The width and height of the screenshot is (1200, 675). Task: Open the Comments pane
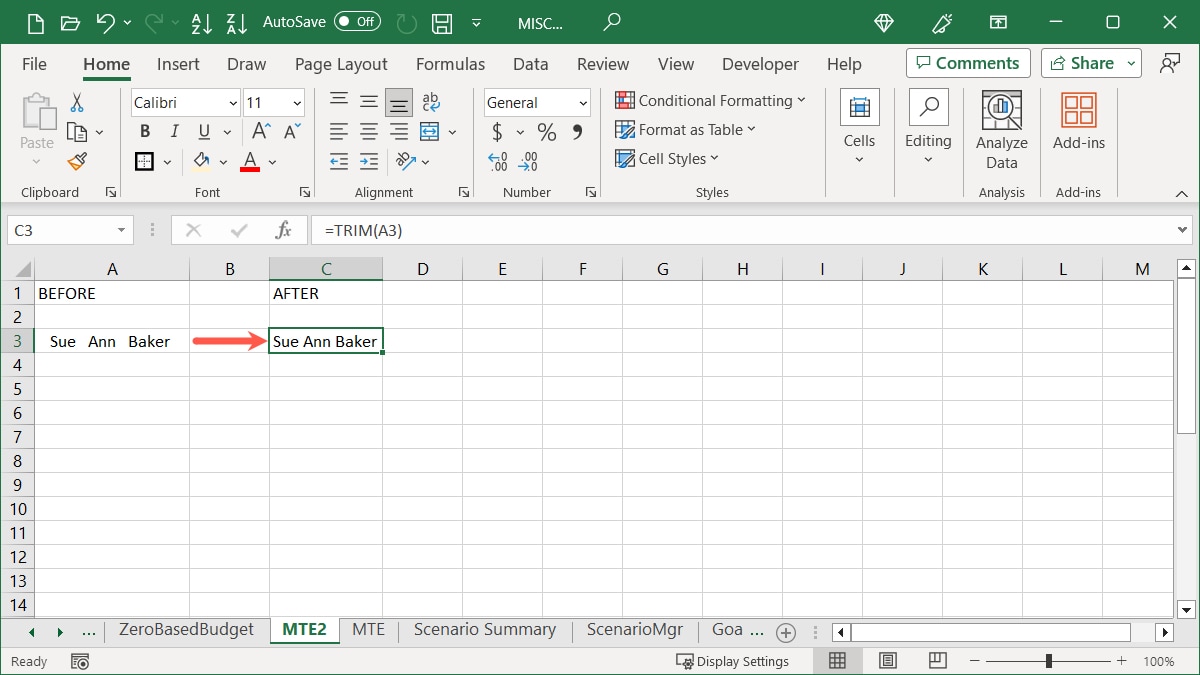(x=967, y=63)
